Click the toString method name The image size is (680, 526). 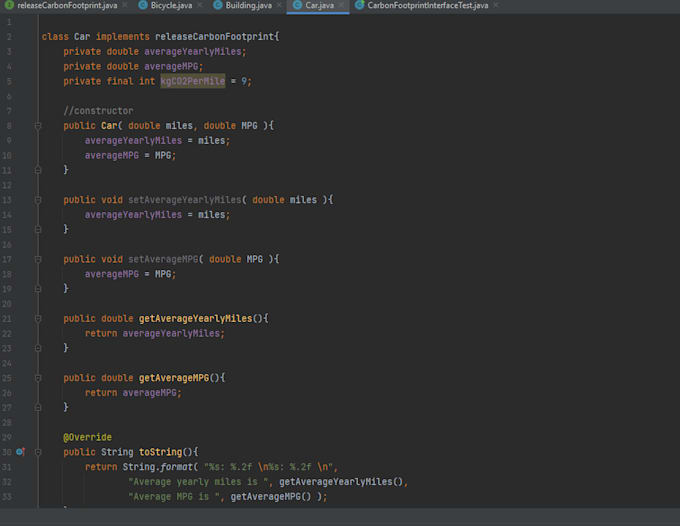click(160, 452)
